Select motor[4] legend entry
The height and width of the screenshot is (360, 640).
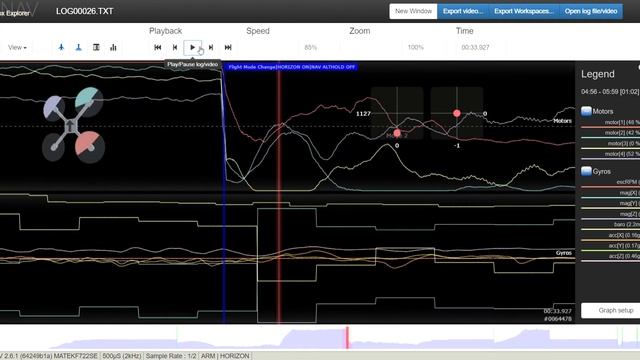(x=611, y=155)
